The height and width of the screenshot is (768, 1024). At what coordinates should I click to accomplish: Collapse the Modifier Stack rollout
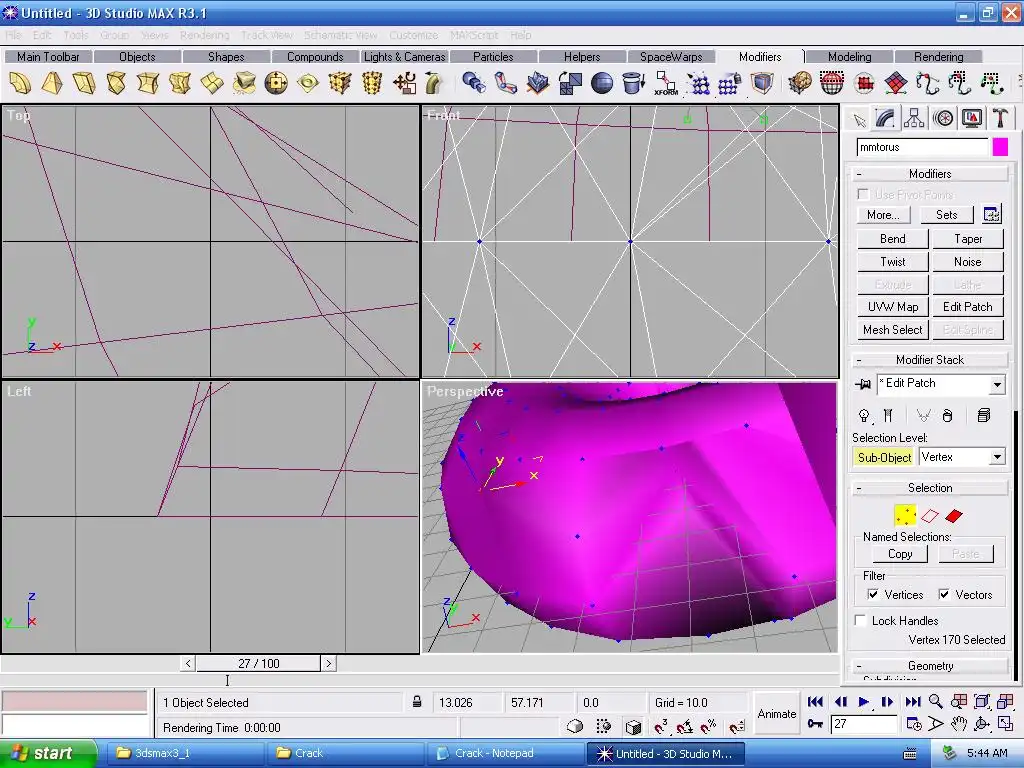point(929,360)
